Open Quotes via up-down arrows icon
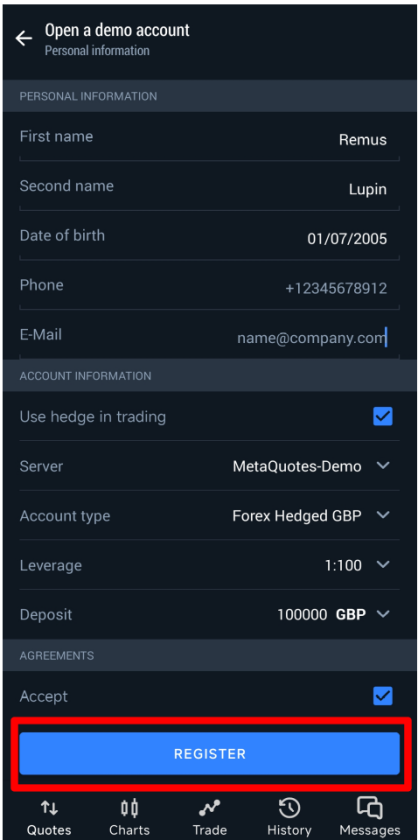The image size is (418, 840). [49, 807]
